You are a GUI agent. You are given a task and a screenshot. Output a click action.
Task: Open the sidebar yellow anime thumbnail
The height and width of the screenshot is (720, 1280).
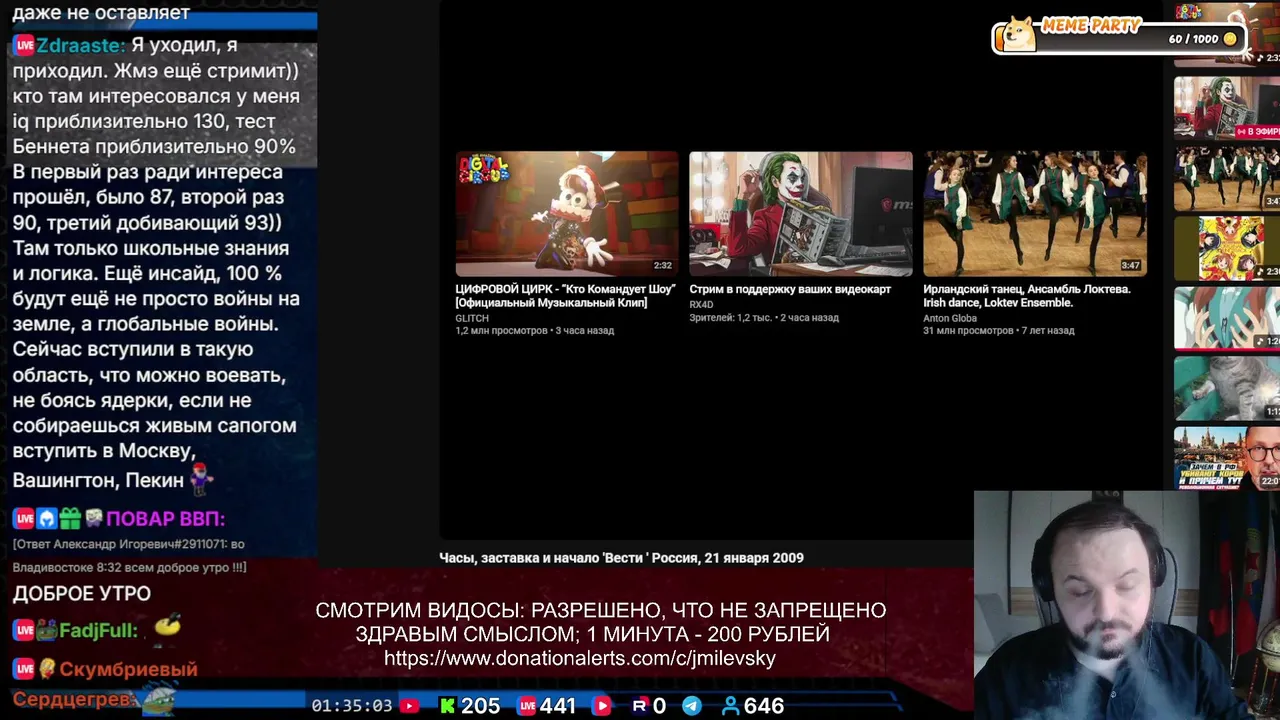coord(1227,248)
